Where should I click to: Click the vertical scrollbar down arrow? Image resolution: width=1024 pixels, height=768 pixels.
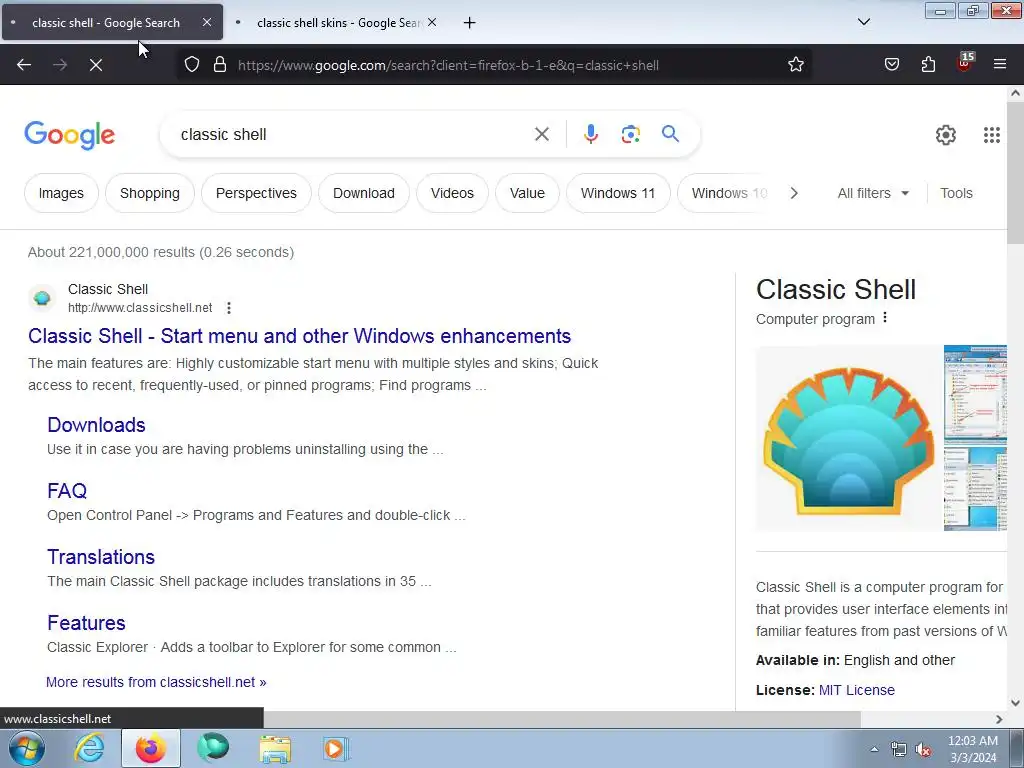click(x=1016, y=703)
